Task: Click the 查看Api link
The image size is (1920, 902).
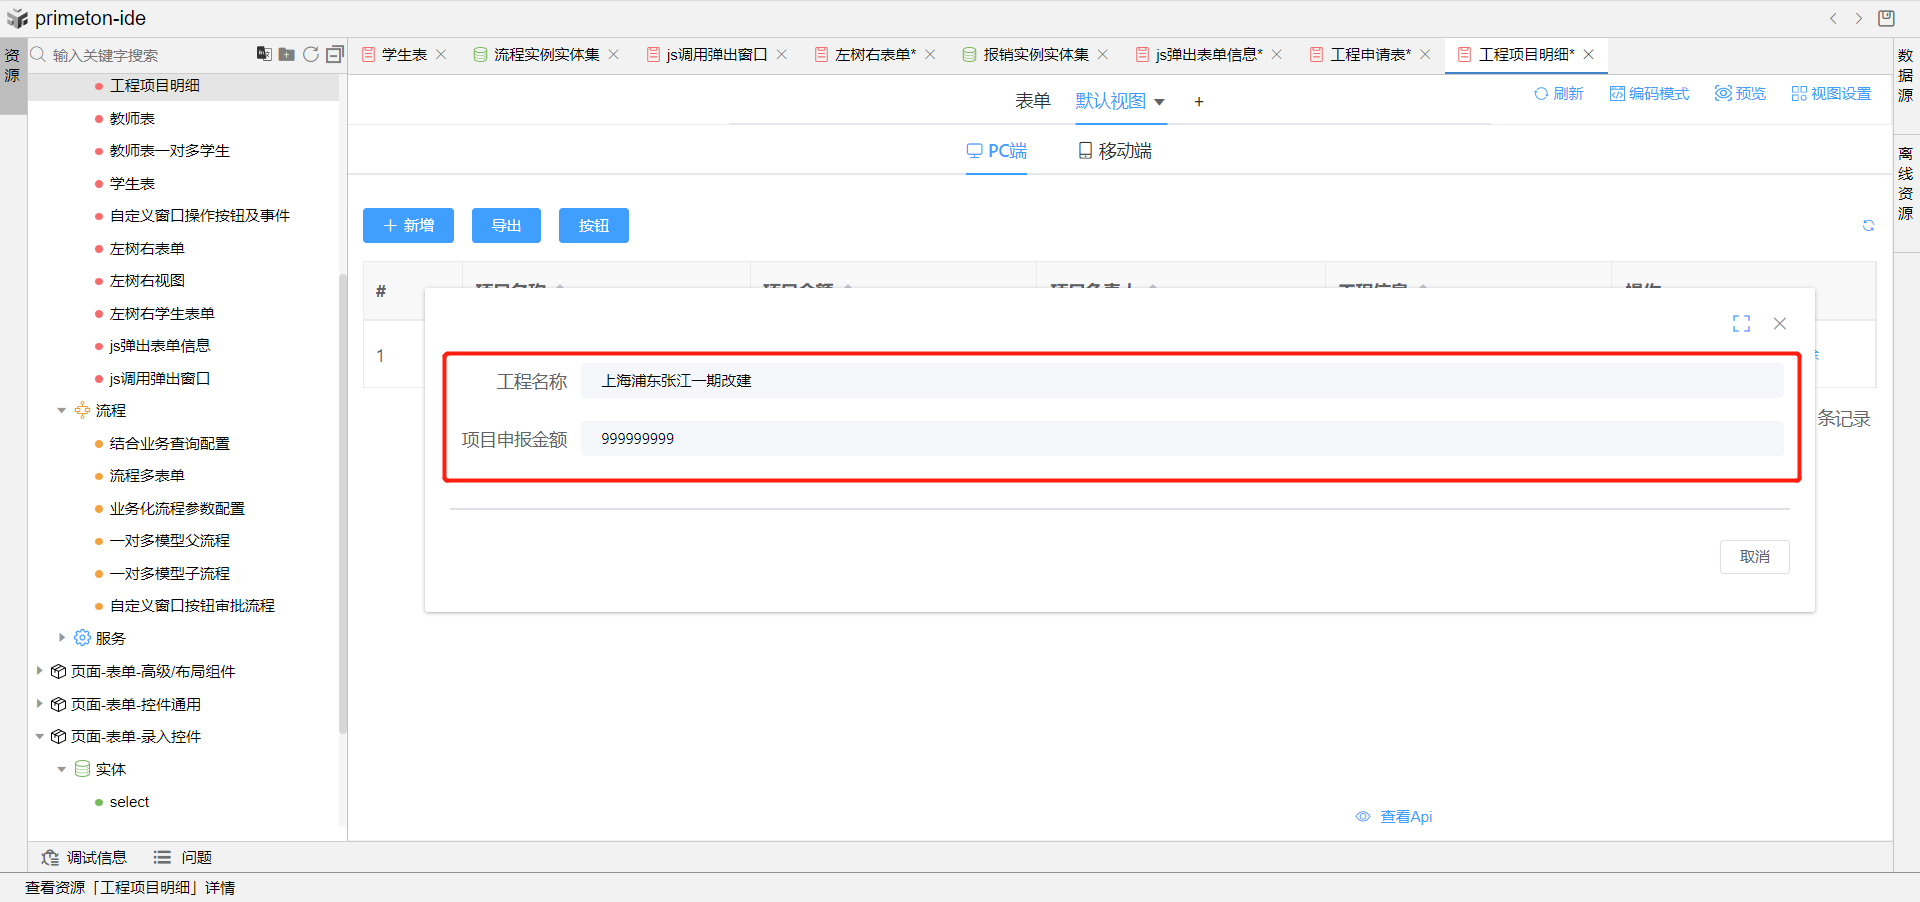Action: 1405,817
